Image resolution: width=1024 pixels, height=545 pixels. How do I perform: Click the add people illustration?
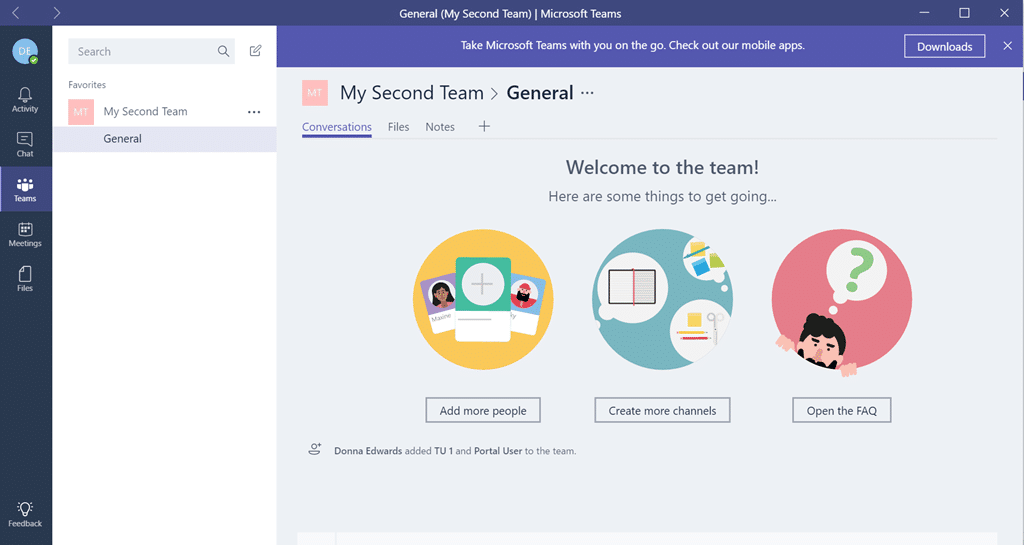483,300
